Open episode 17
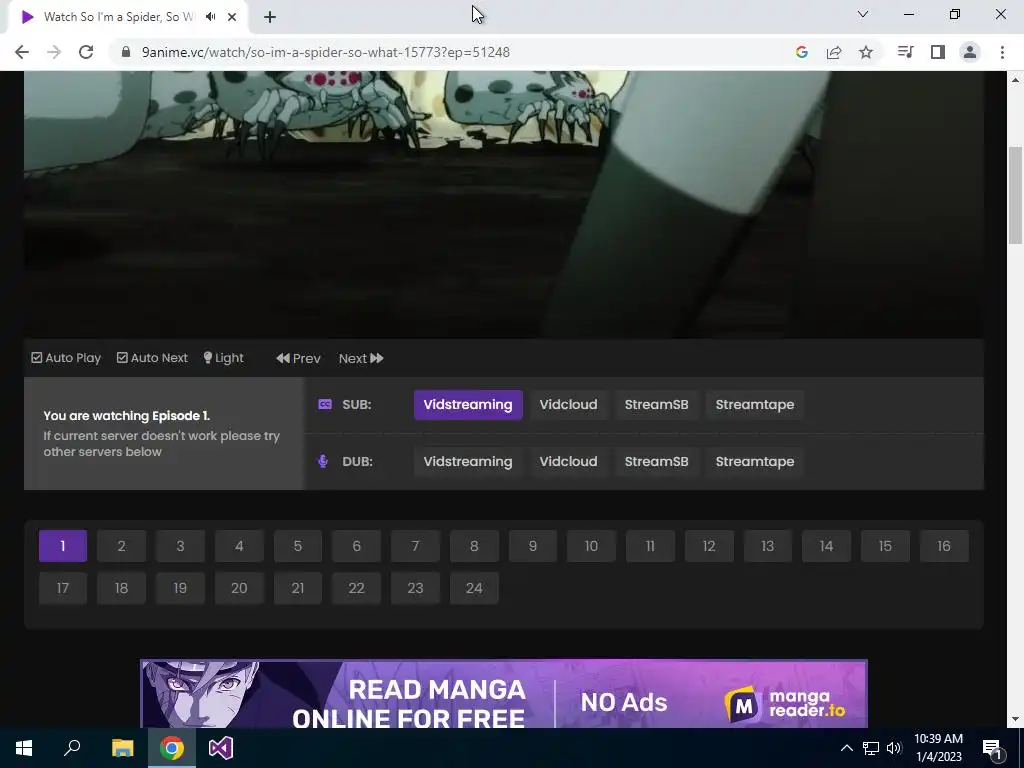 pos(63,588)
